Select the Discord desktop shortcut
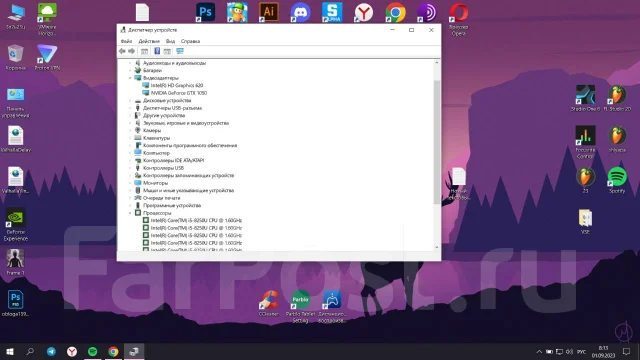The image size is (640, 360). (x=300, y=12)
